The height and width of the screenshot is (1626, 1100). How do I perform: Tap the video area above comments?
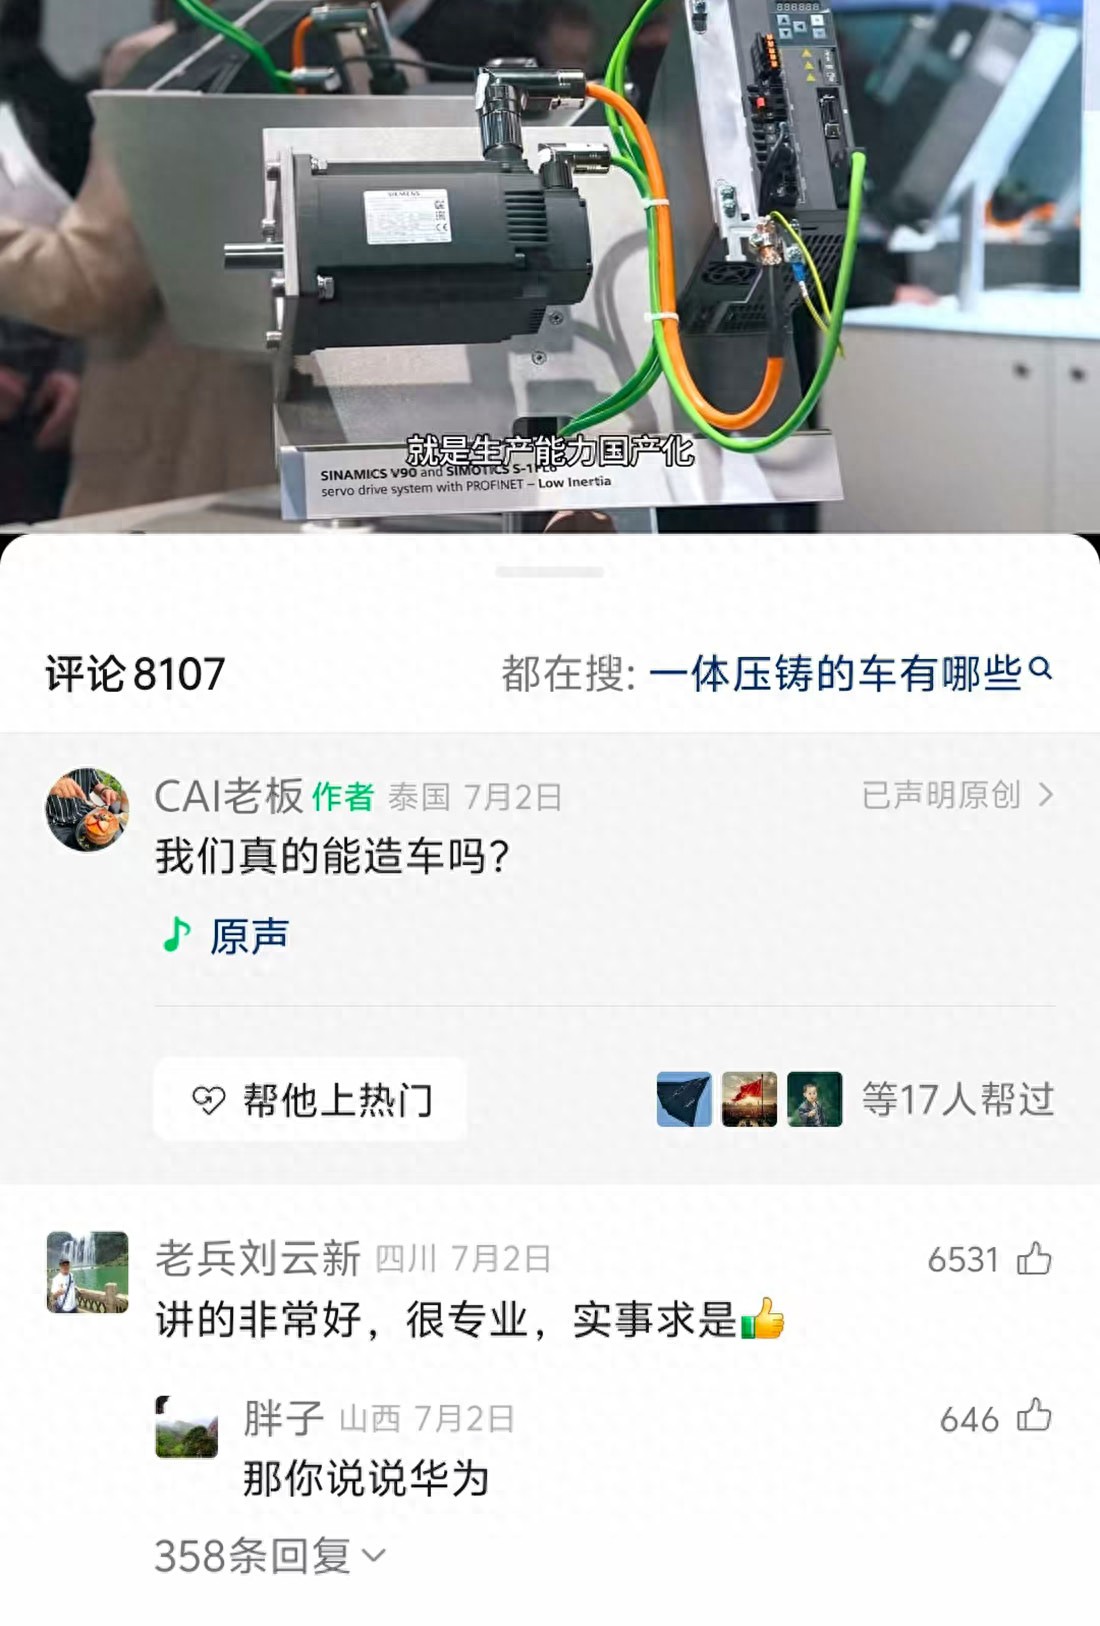click(550, 265)
